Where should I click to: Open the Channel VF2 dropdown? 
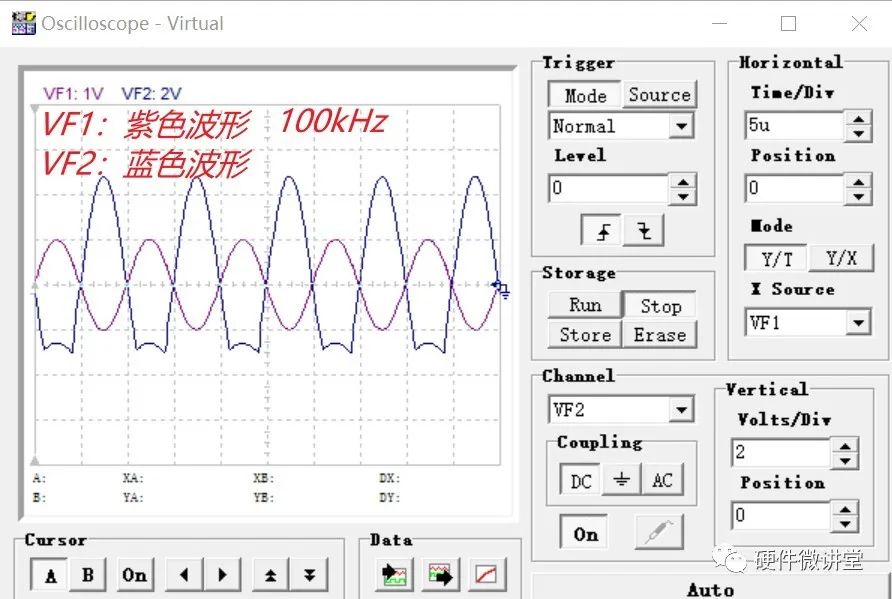[x=681, y=410]
